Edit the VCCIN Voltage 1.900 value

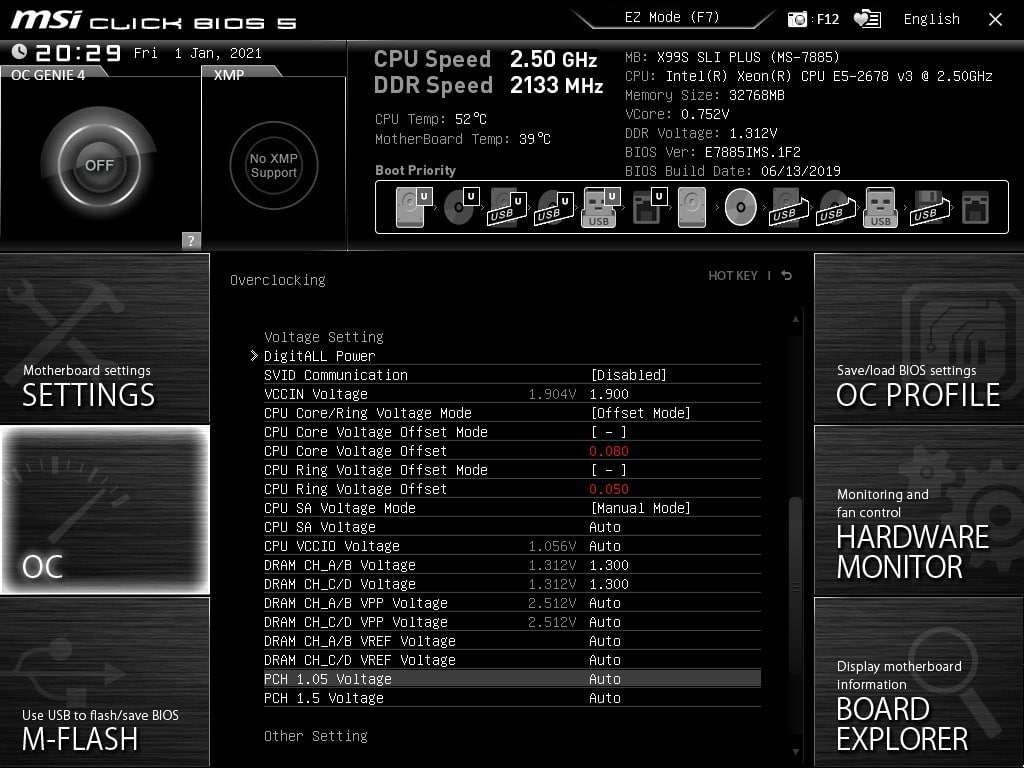609,394
